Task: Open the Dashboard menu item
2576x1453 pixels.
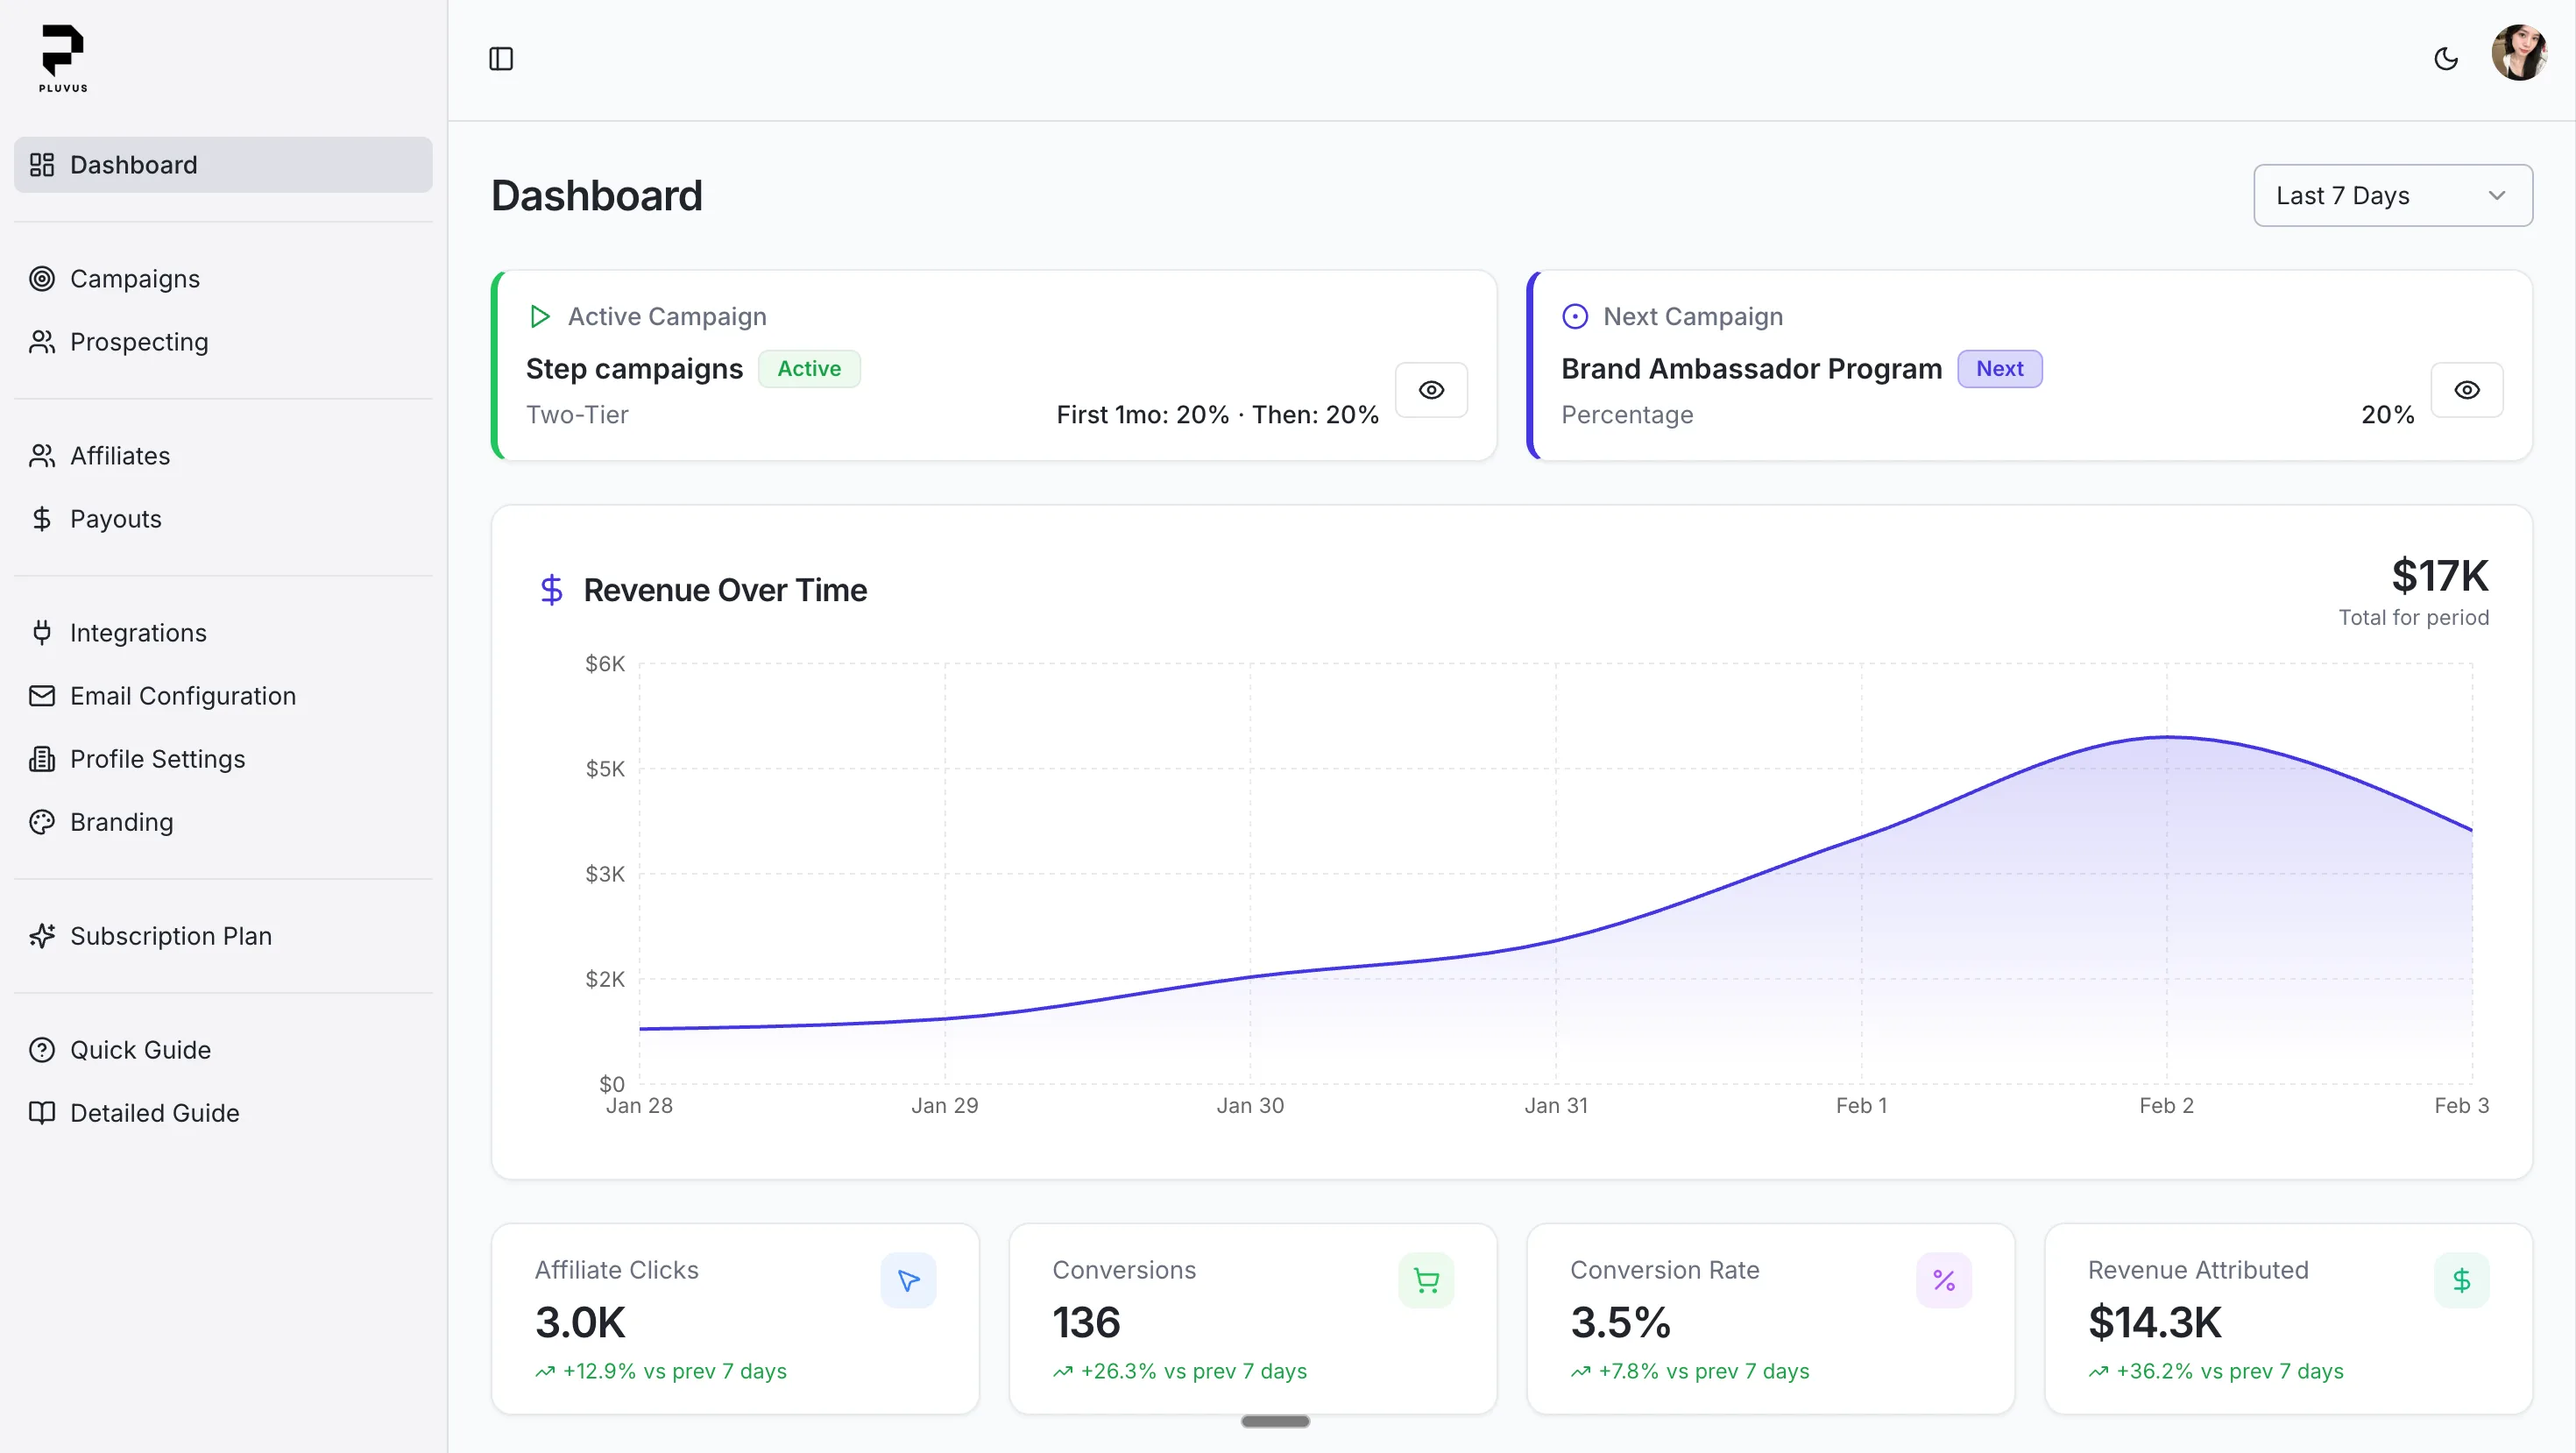Action: (x=223, y=165)
